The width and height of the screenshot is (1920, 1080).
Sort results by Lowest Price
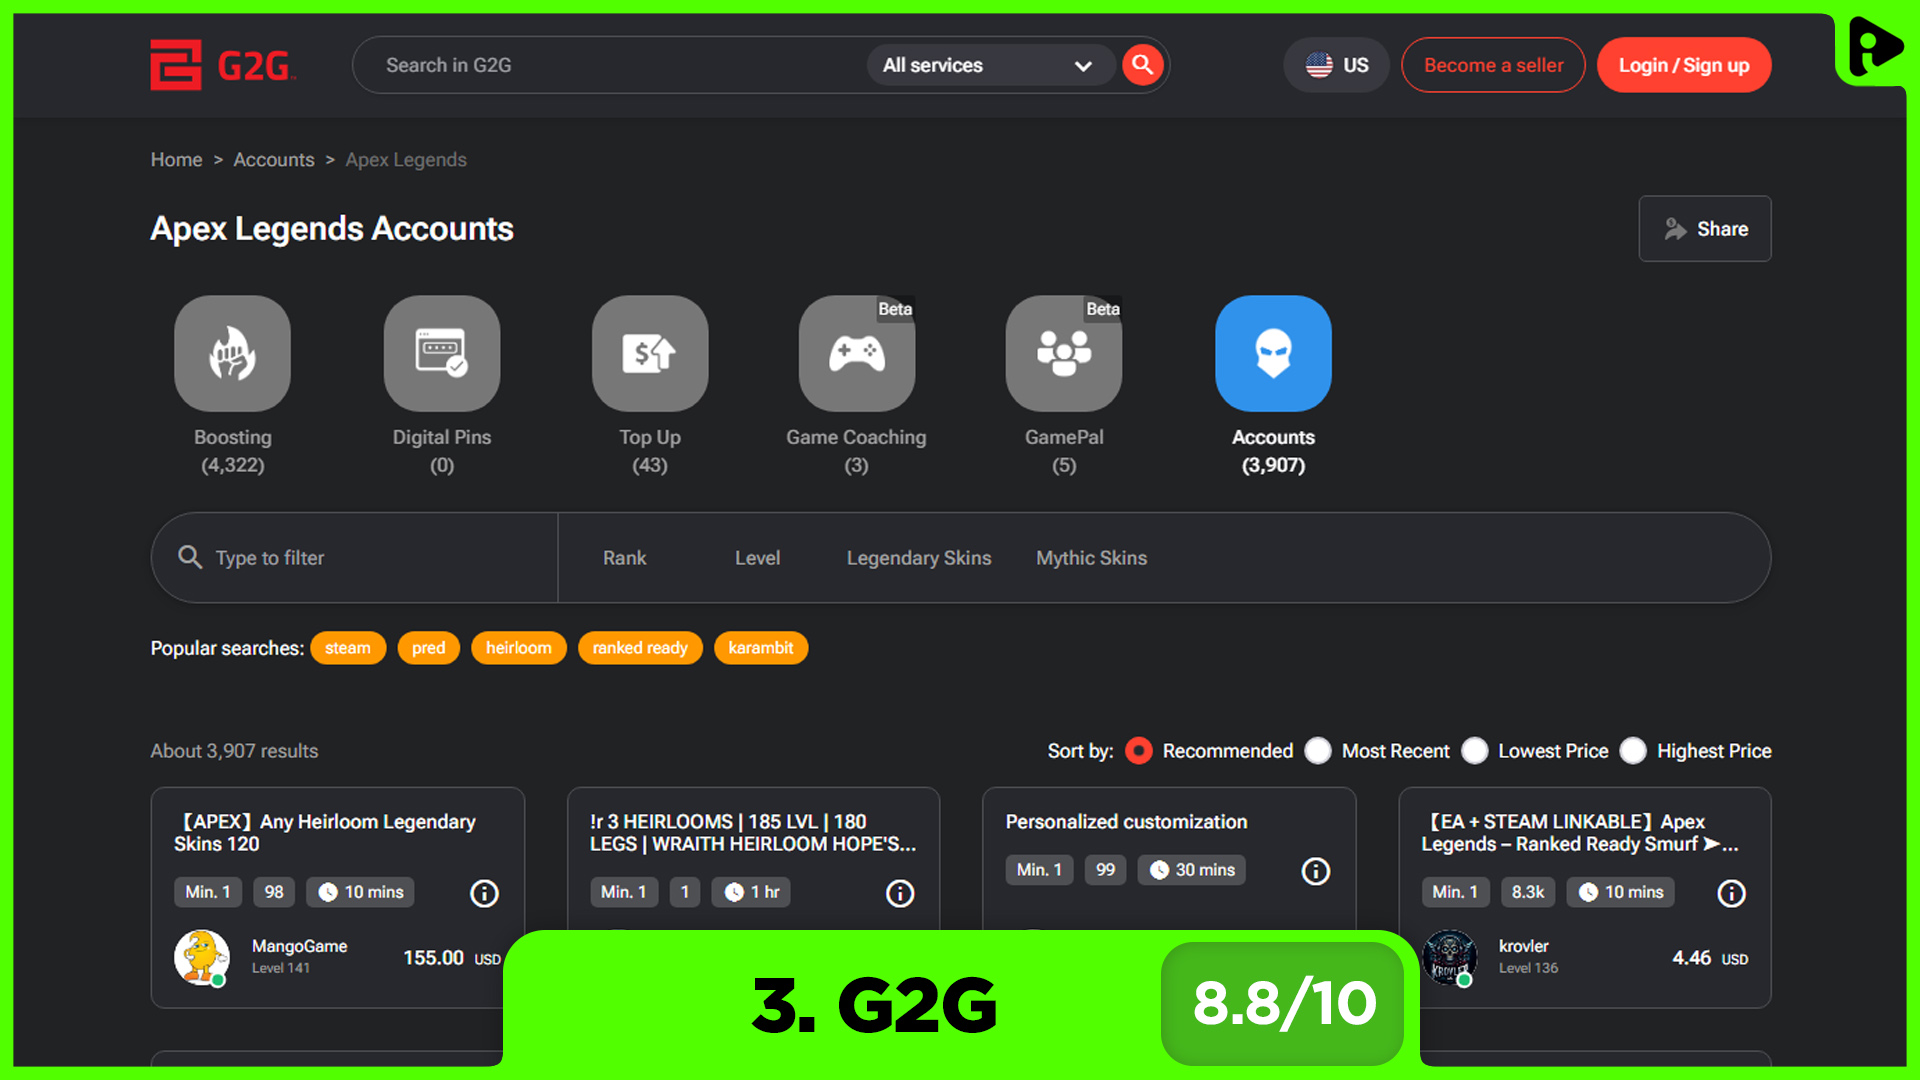pos(1476,751)
